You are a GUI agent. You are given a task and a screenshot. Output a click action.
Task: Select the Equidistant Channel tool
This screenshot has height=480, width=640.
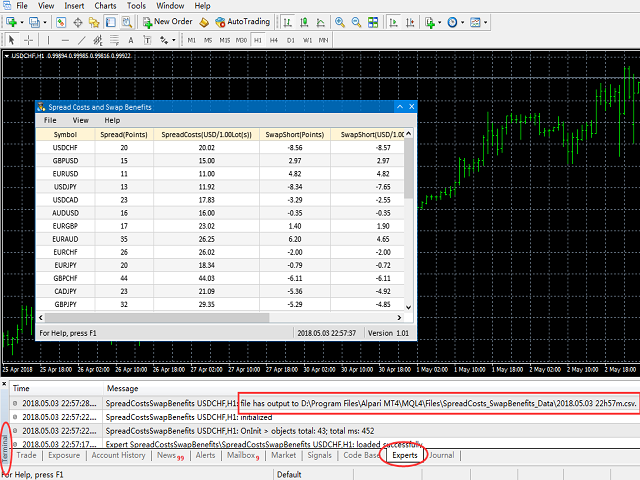(x=98, y=40)
